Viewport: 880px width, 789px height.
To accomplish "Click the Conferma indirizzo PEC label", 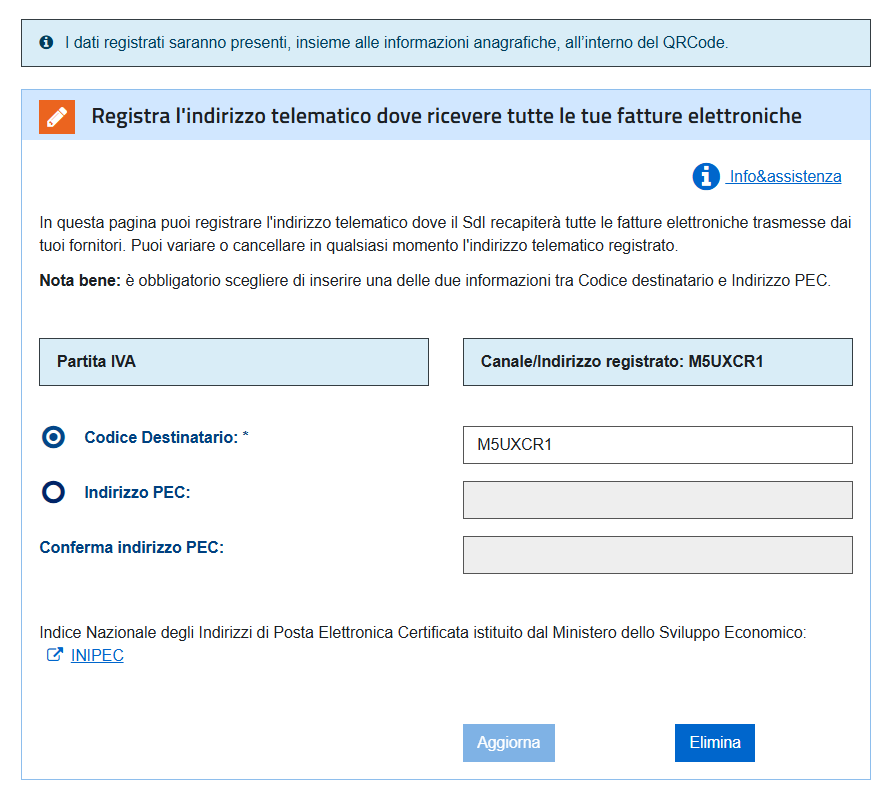I will 131,548.
